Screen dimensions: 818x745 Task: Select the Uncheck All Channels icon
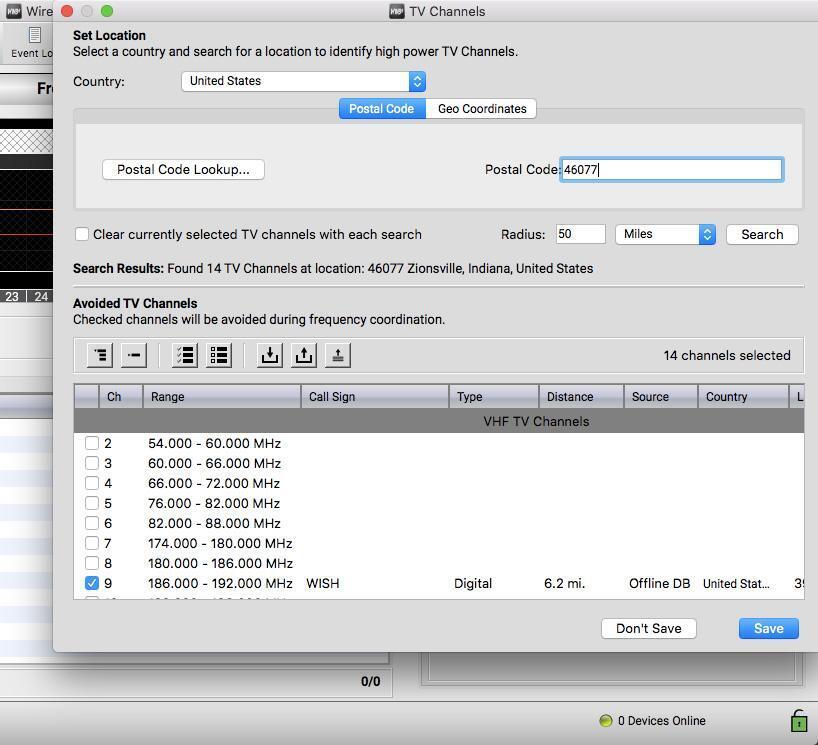219,355
